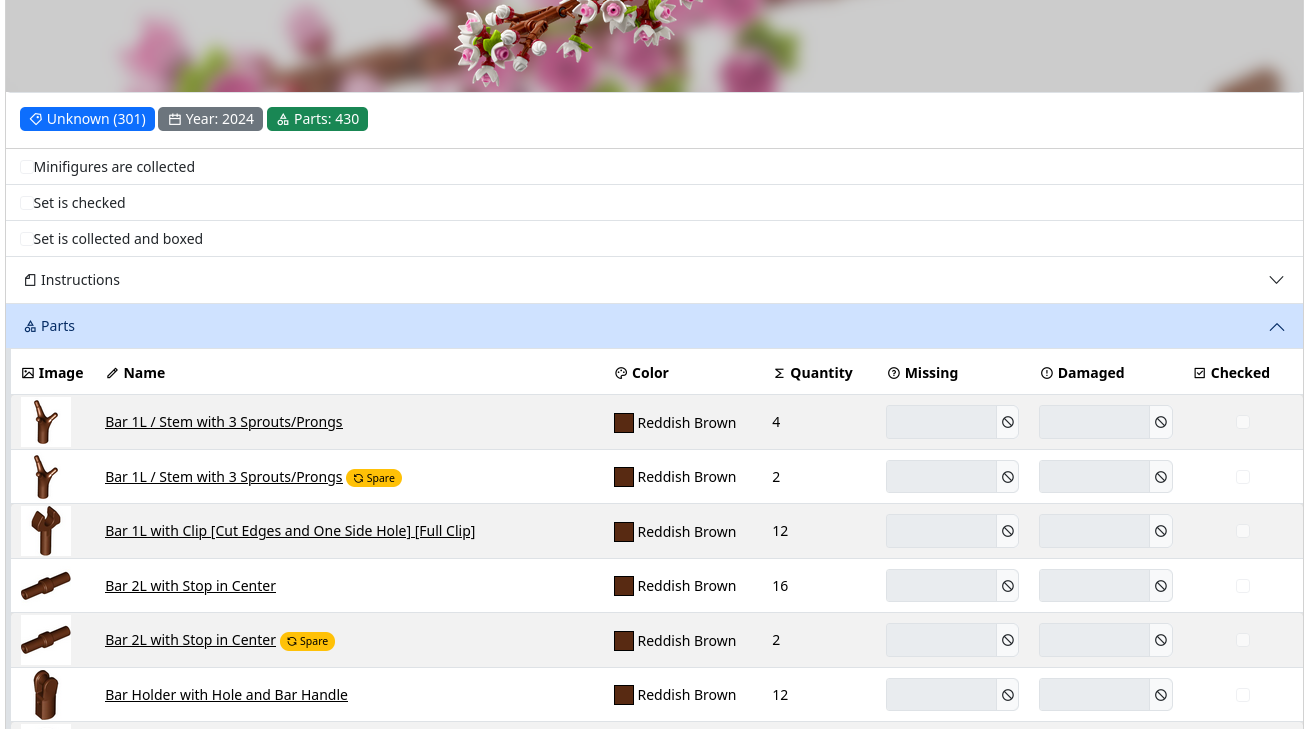
Task: Open 'Bar Holder with Hole and Bar Handle' link
Action: click(x=226, y=695)
